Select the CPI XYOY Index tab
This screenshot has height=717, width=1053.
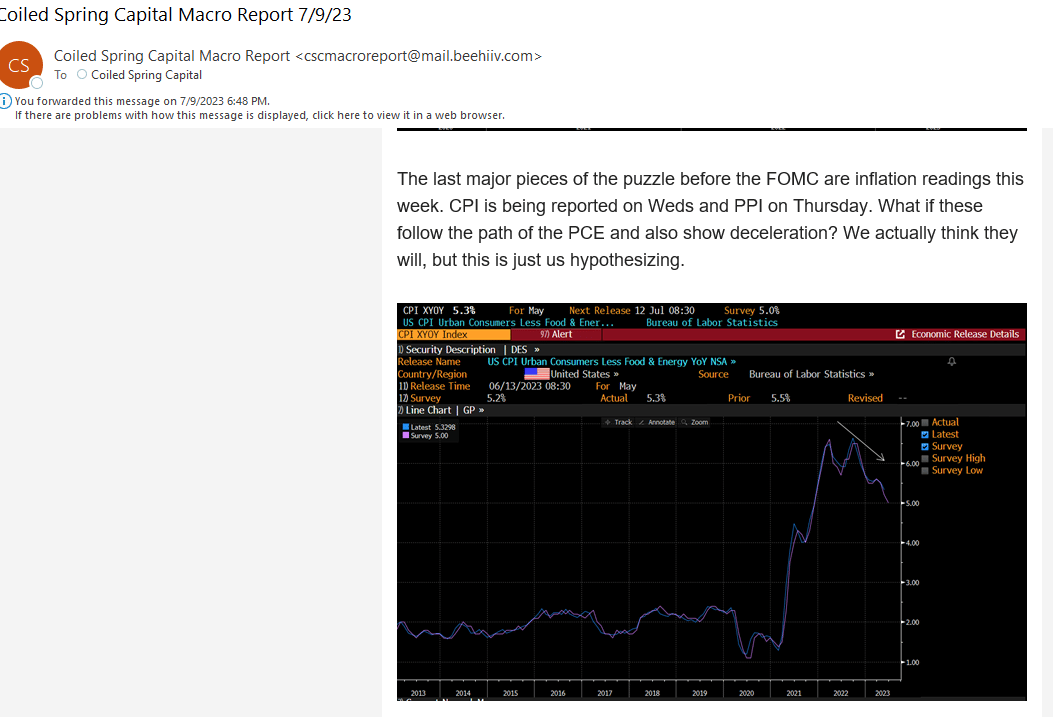pos(453,334)
